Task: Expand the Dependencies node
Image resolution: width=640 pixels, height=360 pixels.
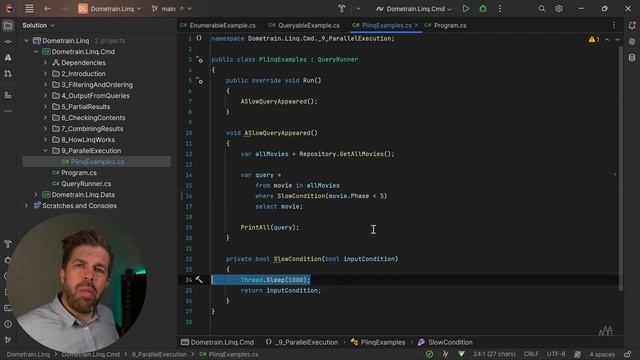Action: coord(45,62)
